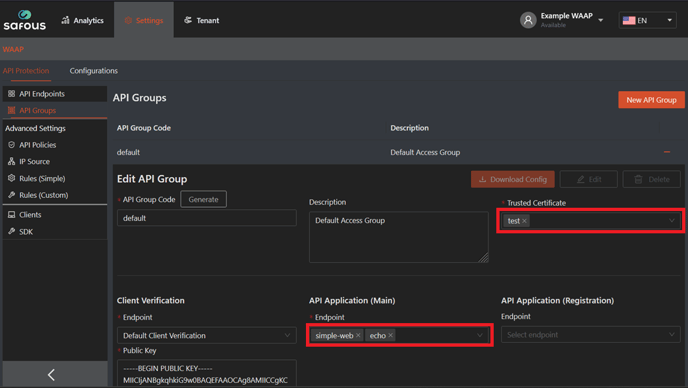Open the EN language dropdown
This screenshot has width=688, height=388.
647,20
